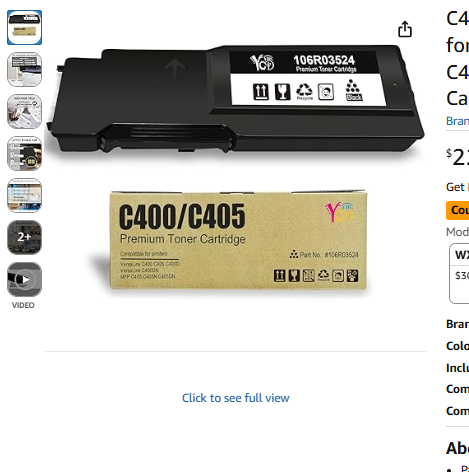Click the VIDEO label under the thumbnails
The width and height of the screenshot is (469, 472).
coord(23,305)
